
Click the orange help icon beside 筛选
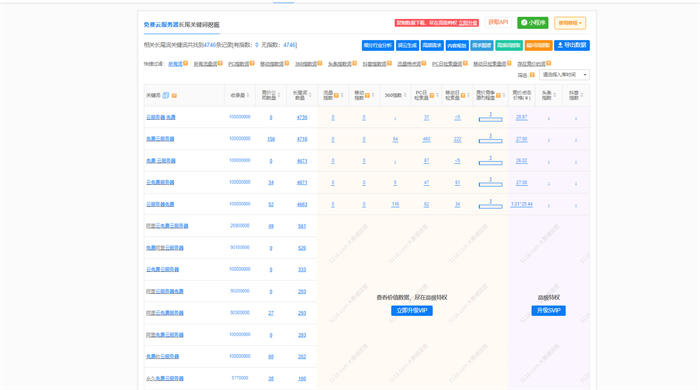(532, 75)
